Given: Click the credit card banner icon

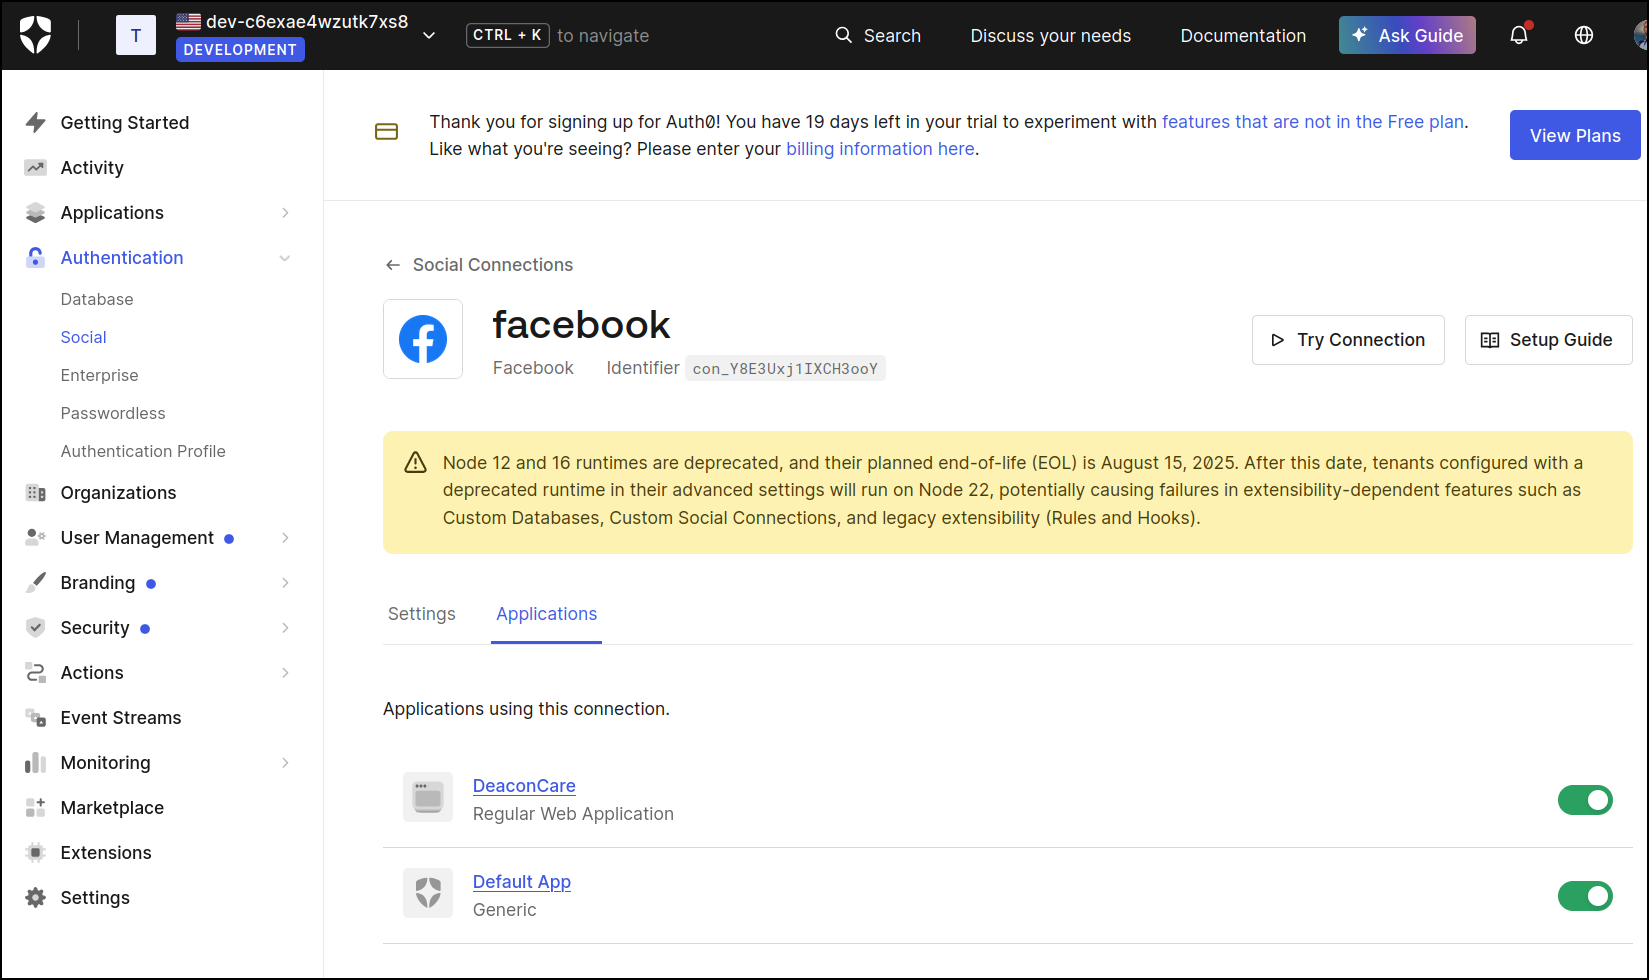Looking at the screenshot, I should tap(387, 131).
